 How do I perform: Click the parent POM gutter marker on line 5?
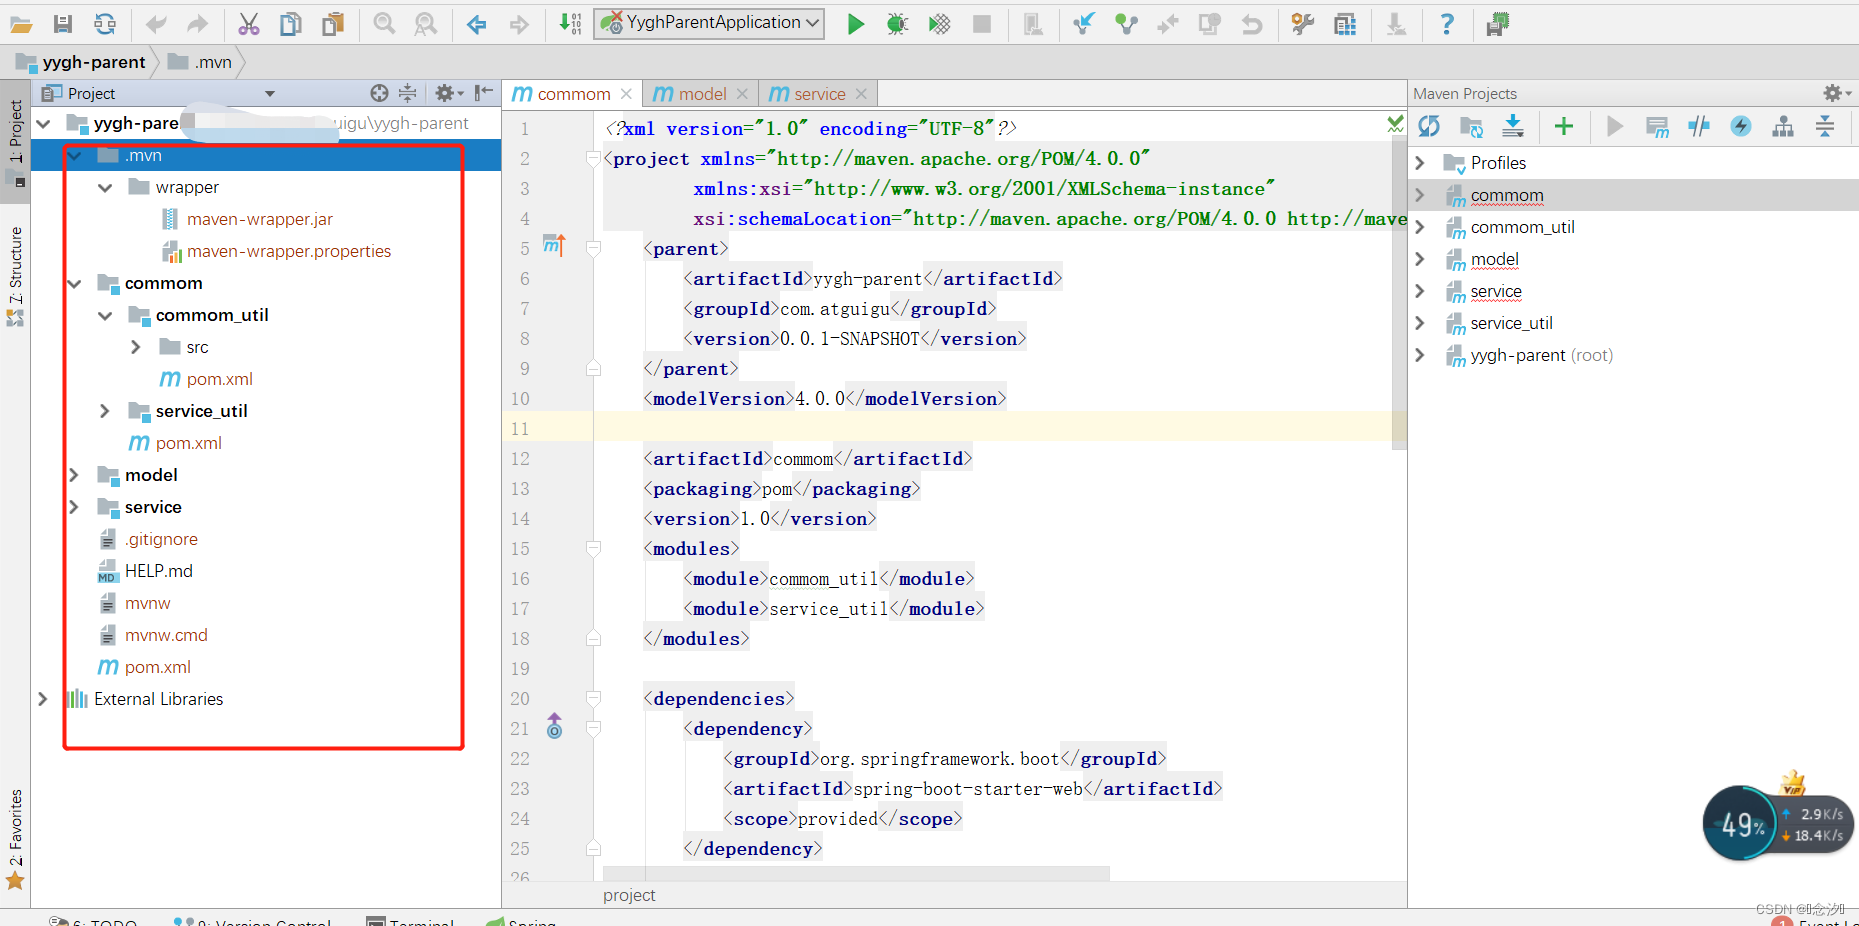click(554, 244)
